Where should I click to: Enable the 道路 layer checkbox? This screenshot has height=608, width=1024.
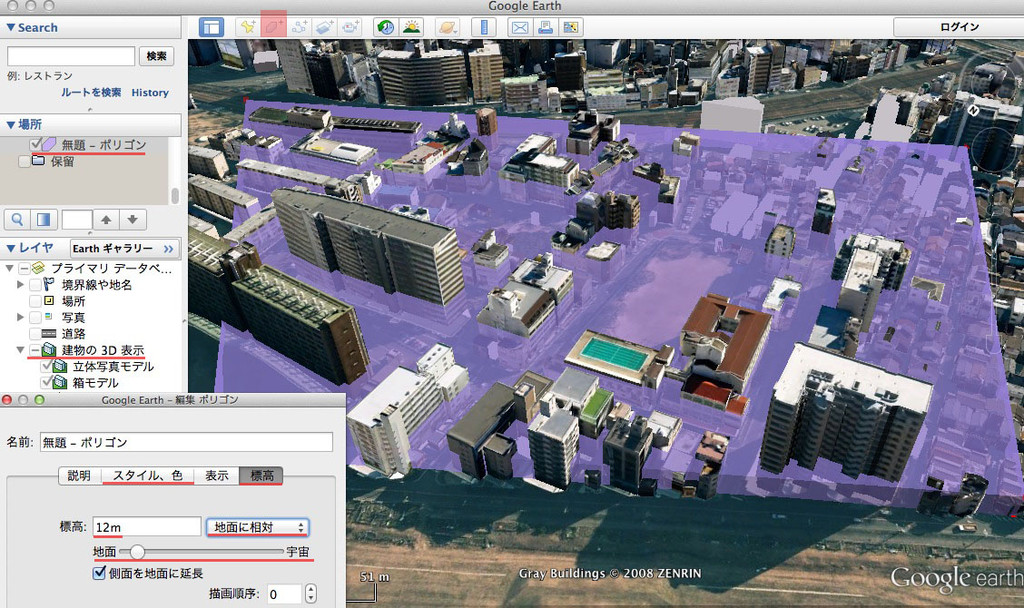[35, 334]
